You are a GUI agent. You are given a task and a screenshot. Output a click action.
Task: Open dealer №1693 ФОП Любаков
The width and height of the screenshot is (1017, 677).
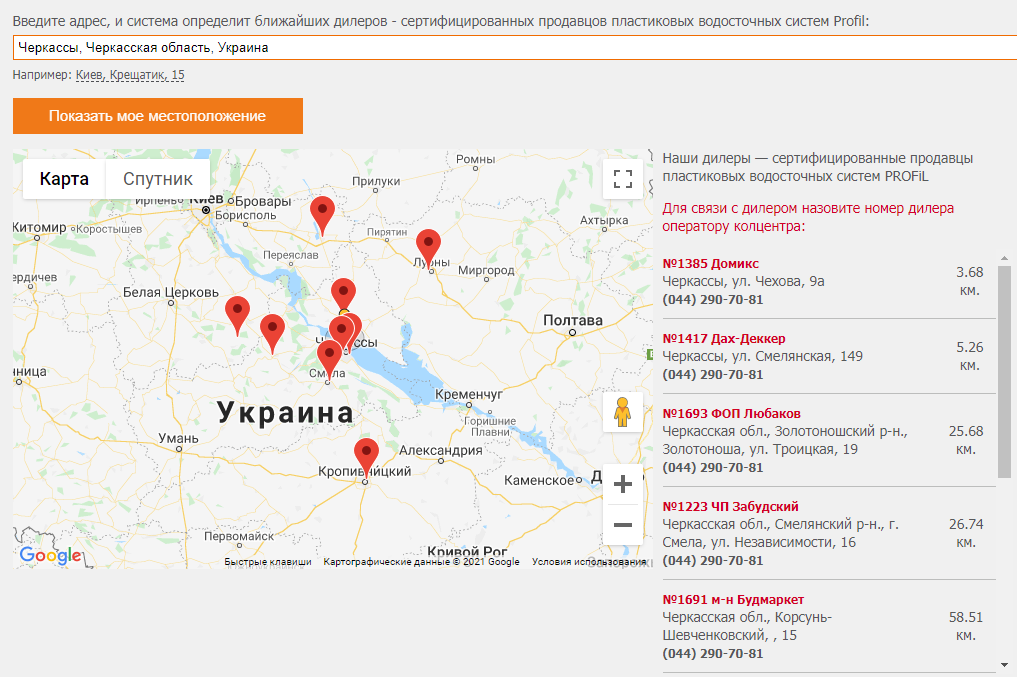(732, 413)
